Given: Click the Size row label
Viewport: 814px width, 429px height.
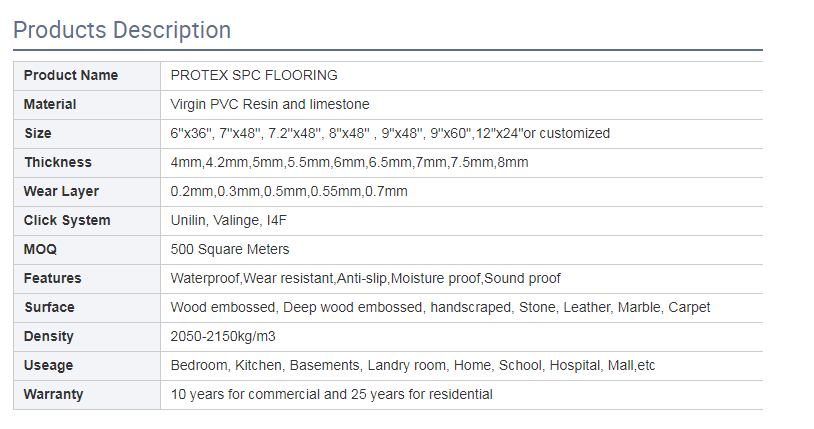Looking at the screenshot, I should (38, 133).
